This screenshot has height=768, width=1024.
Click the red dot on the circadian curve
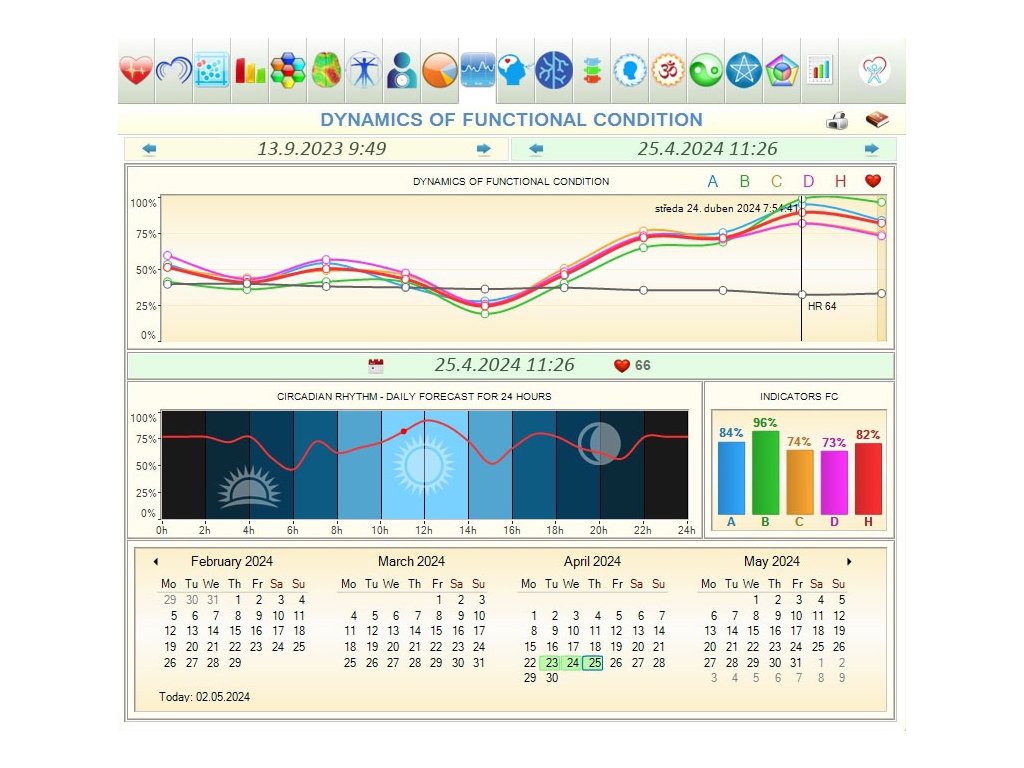(x=404, y=431)
